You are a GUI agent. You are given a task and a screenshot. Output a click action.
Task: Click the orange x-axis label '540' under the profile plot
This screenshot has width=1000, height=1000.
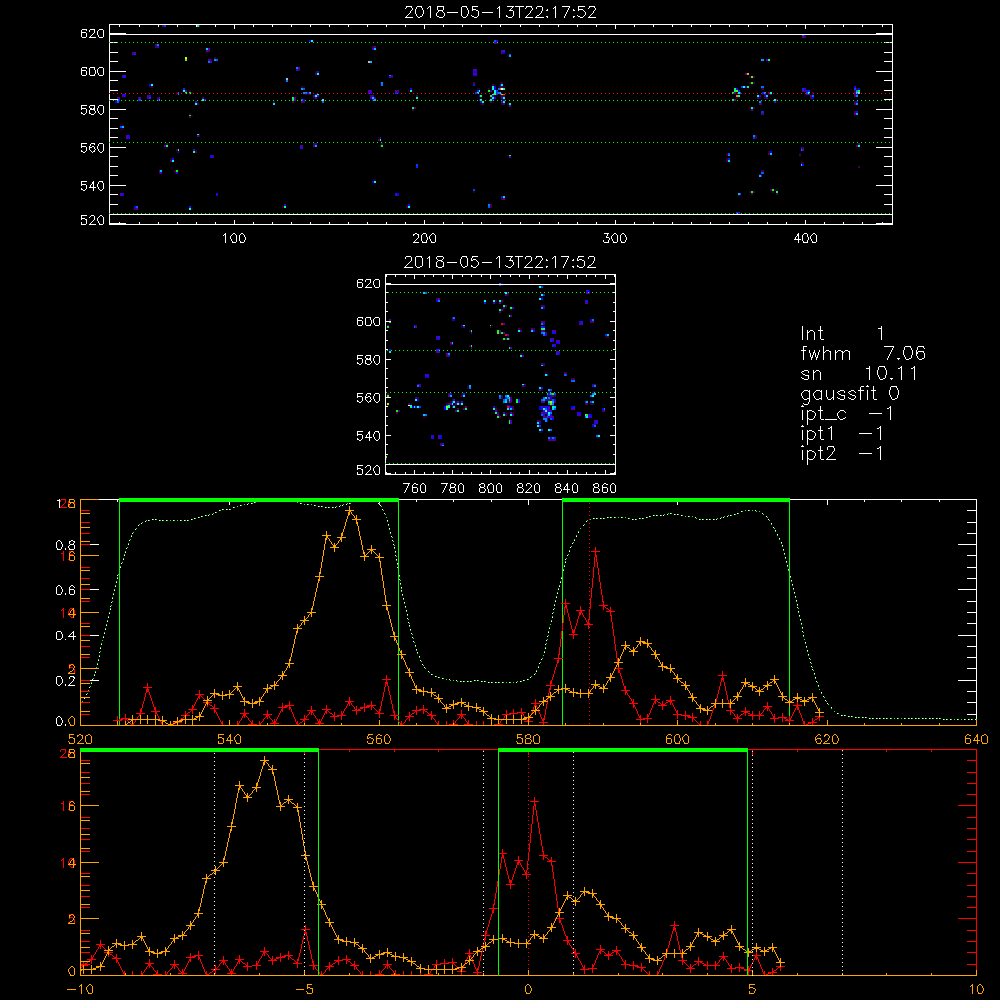click(230, 739)
